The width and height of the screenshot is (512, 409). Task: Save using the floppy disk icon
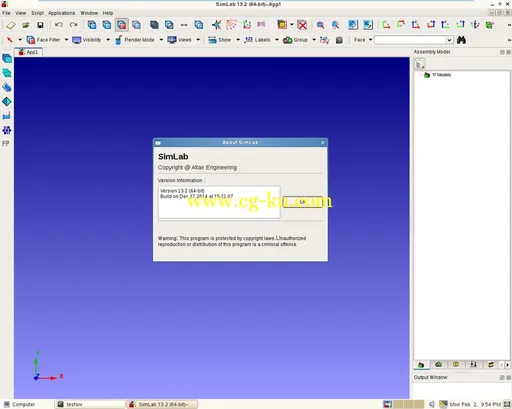pyautogui.click(x=40, y=25)
